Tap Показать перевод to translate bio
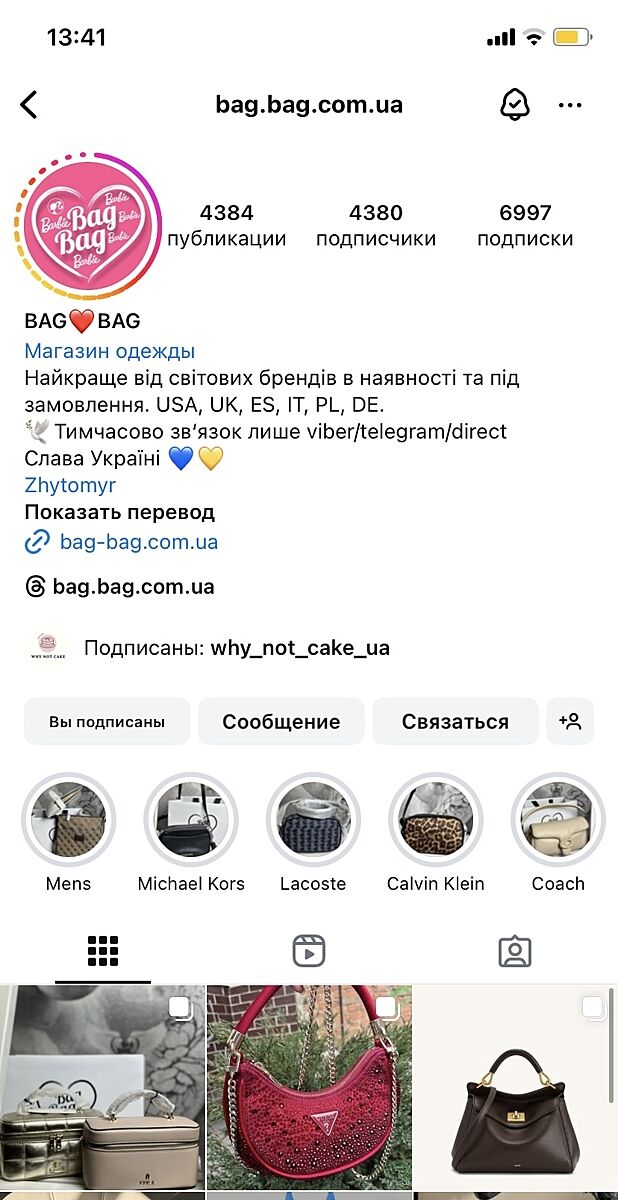This screenshot has height=1200, width=618. [120, 512]
